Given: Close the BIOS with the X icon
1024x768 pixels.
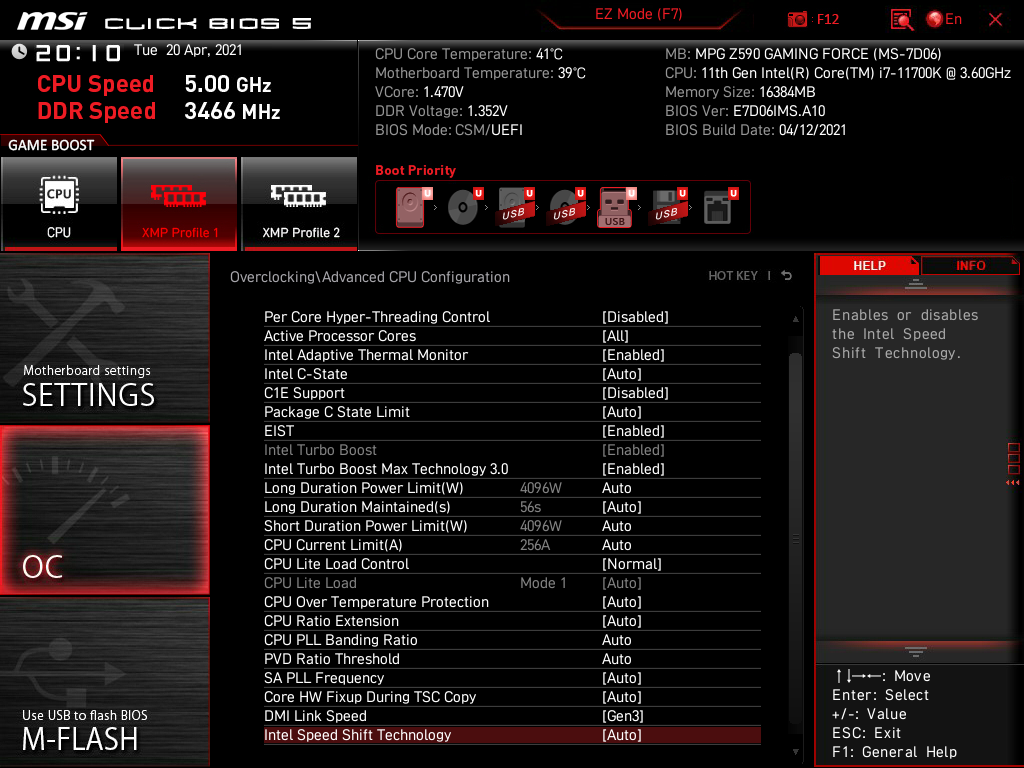Looking at the screenshot, I should point(995,20).
